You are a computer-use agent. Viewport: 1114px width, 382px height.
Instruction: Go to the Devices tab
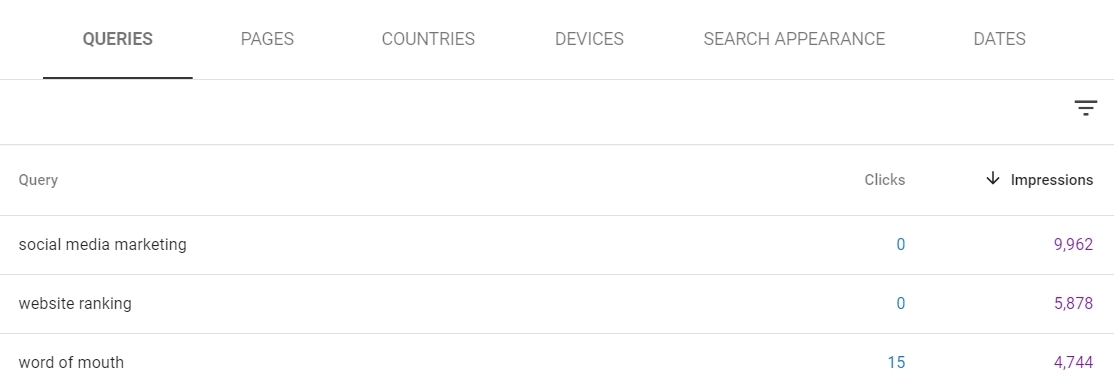tap(589, 39)
